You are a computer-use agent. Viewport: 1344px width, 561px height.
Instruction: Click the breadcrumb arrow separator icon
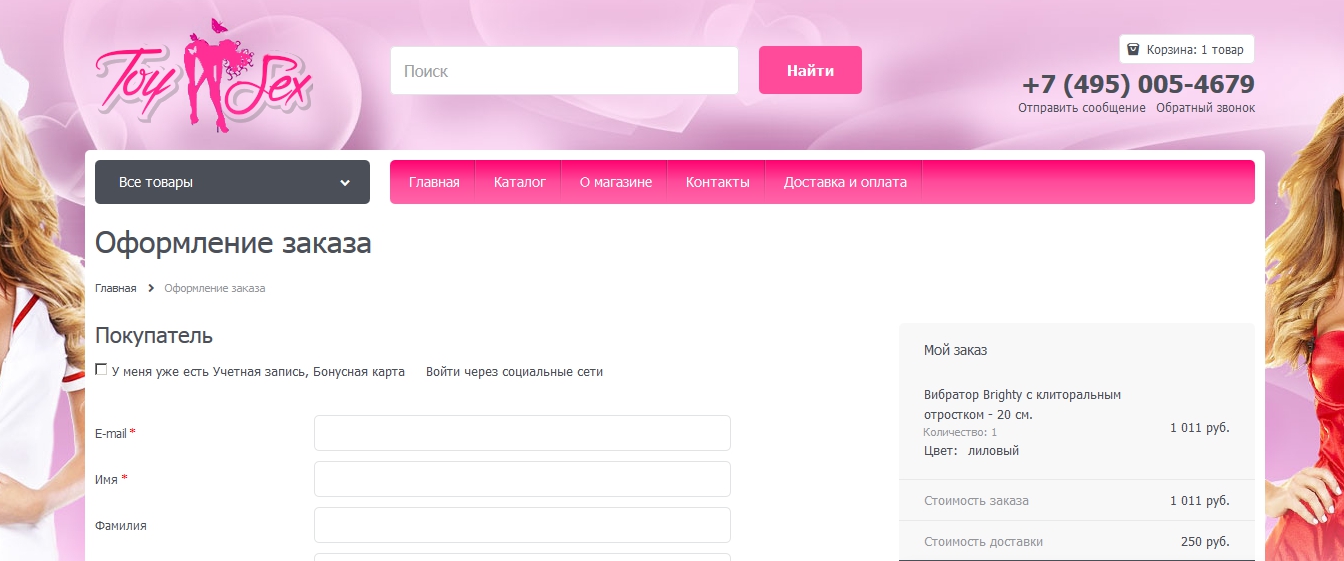pos(151,288)
